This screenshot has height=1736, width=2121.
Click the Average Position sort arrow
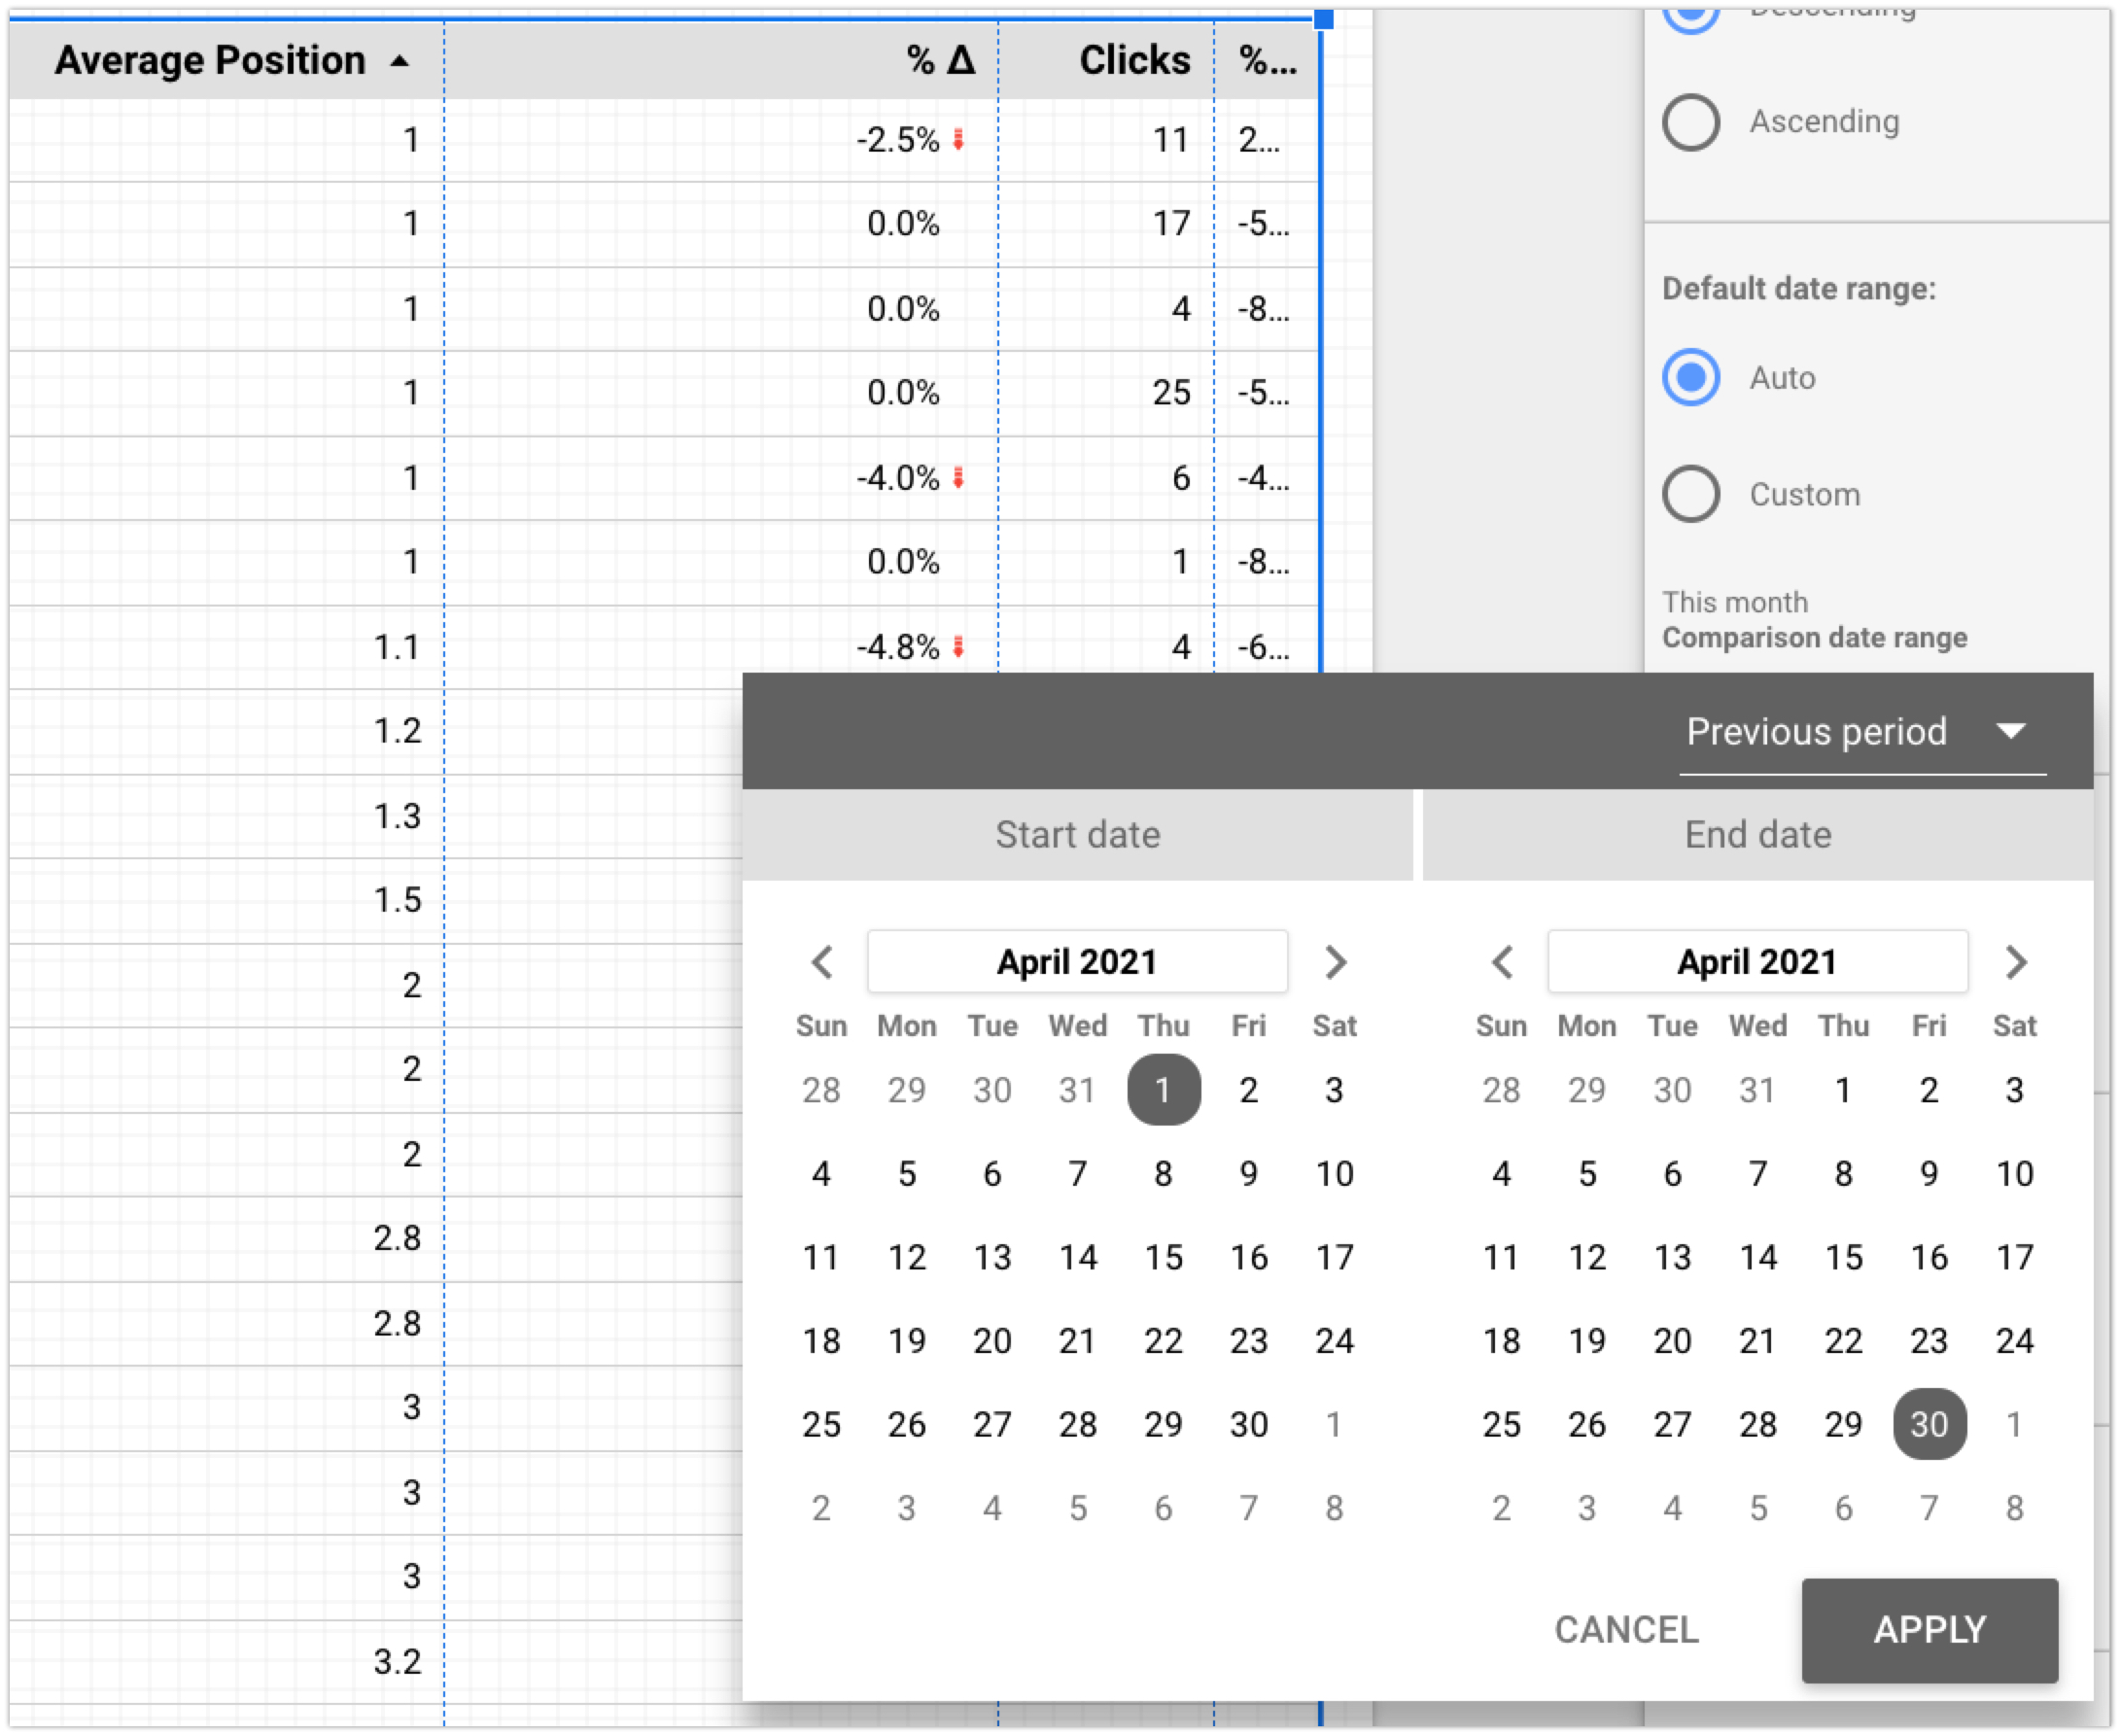(400, 62)
